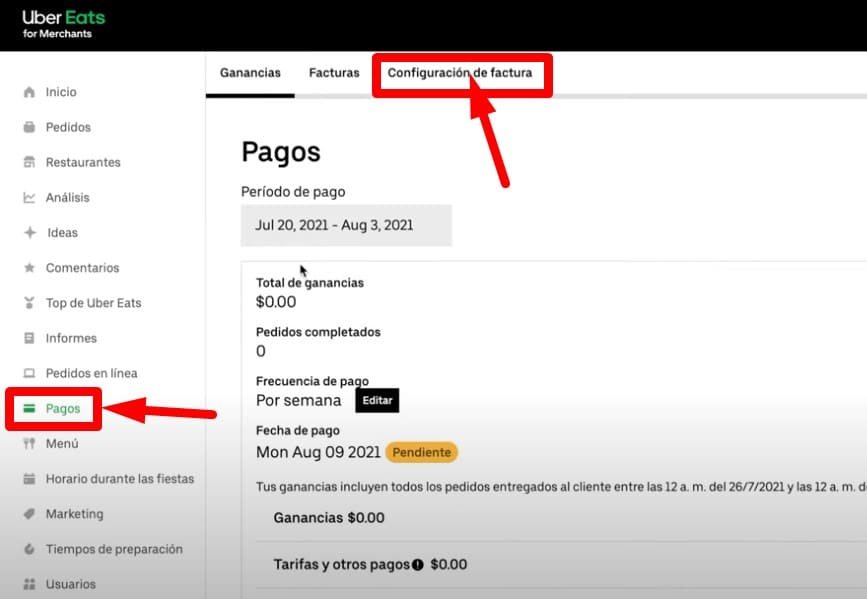Click the Horario durante las fiestas calendar icon
The height and width of the screenshot is (599, 867).
tap(29, 479)
